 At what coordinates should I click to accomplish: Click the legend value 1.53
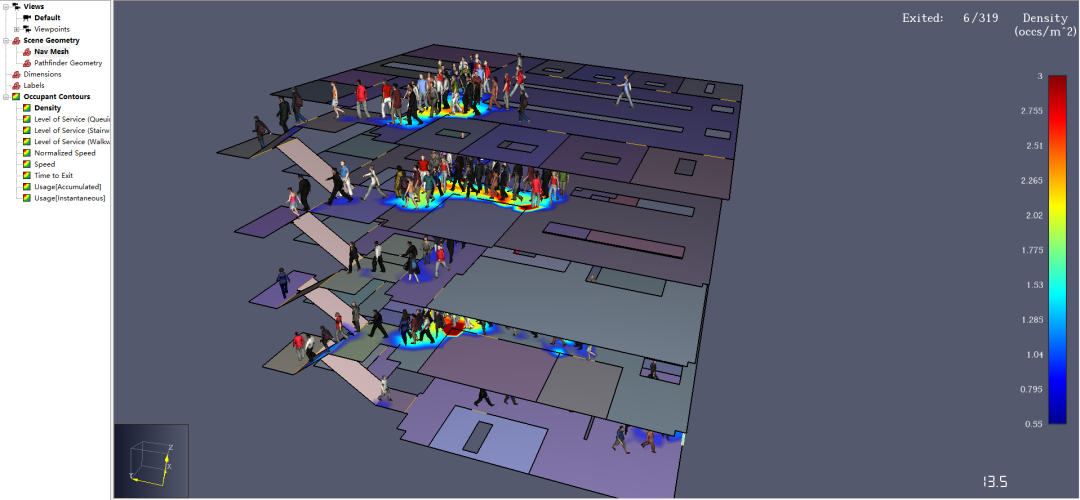point(1034,285)
